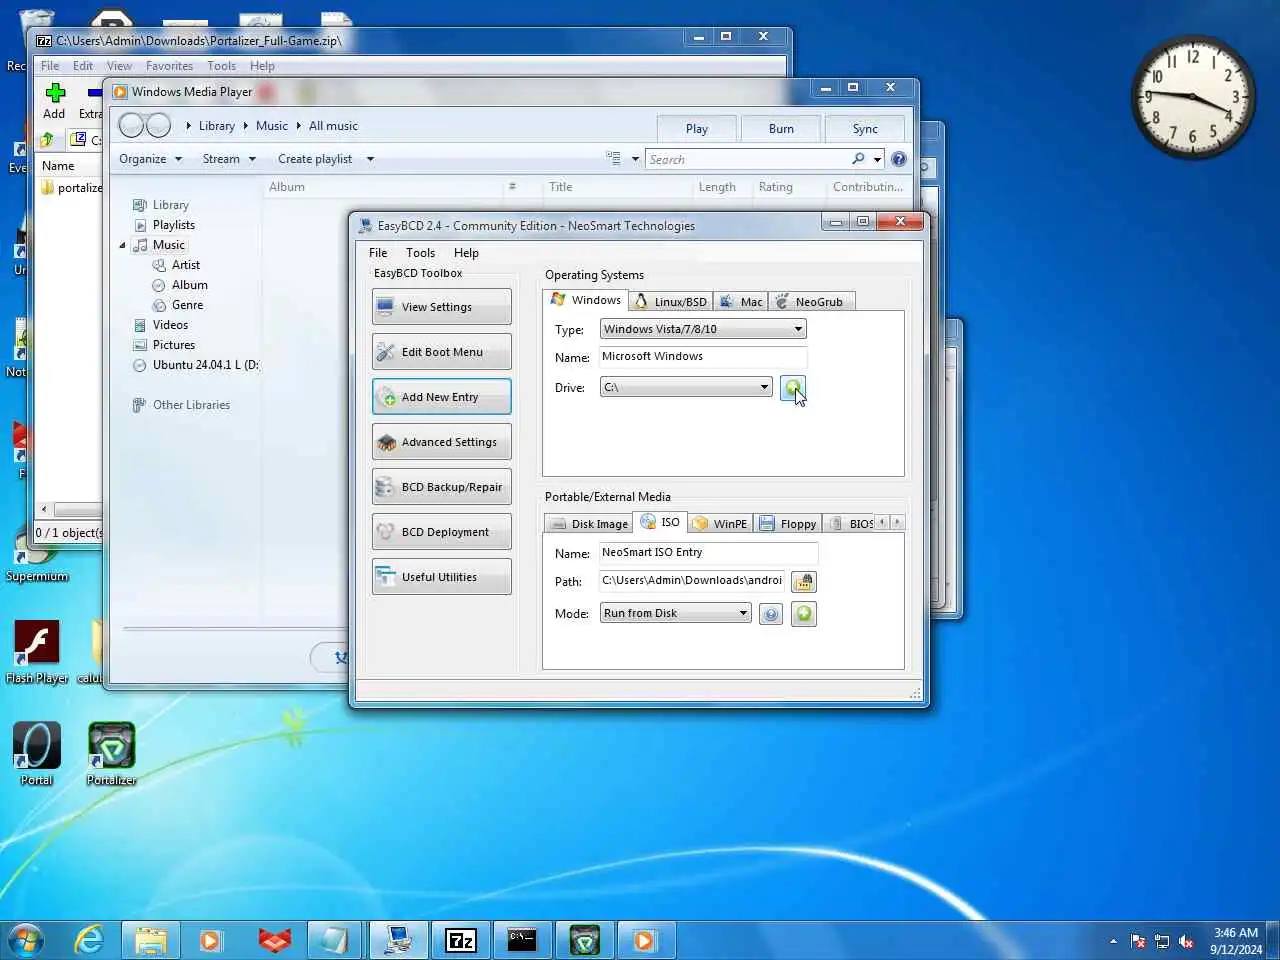
Task: Open the Favorites menu in 7-Zip
Action: [x=169, y=66]
